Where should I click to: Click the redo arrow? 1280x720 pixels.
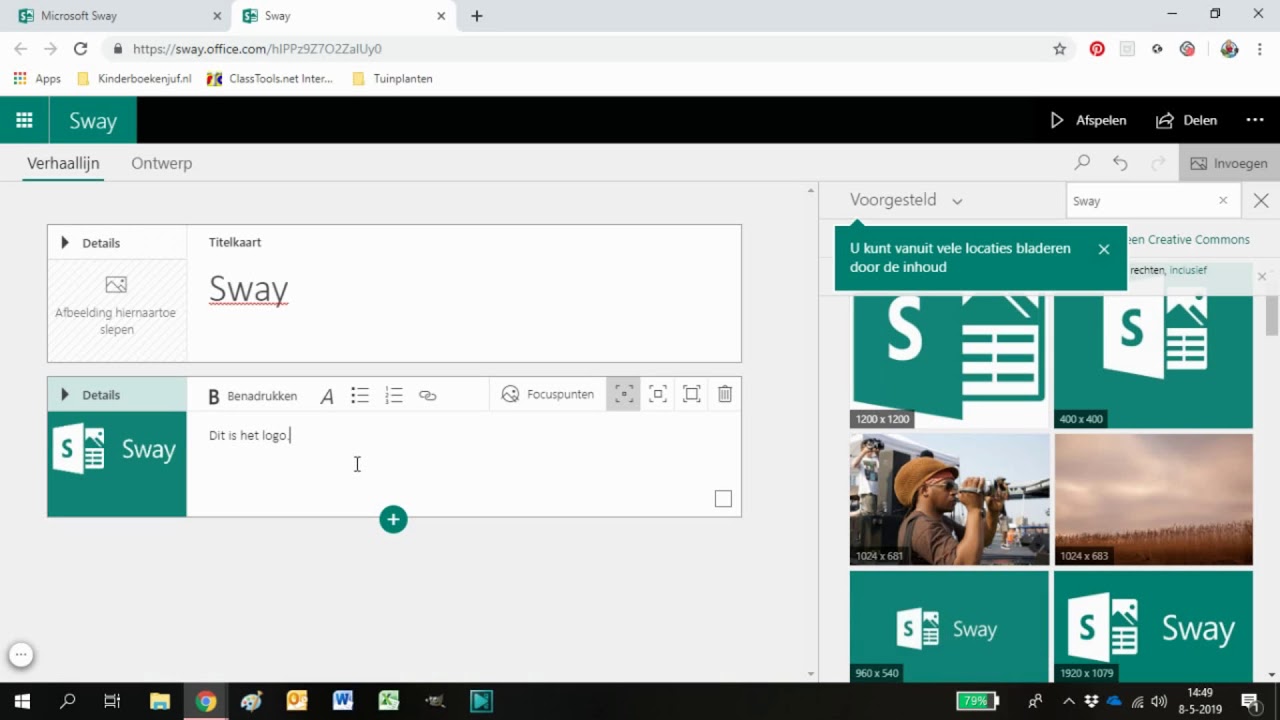(x=1158, y=163)
